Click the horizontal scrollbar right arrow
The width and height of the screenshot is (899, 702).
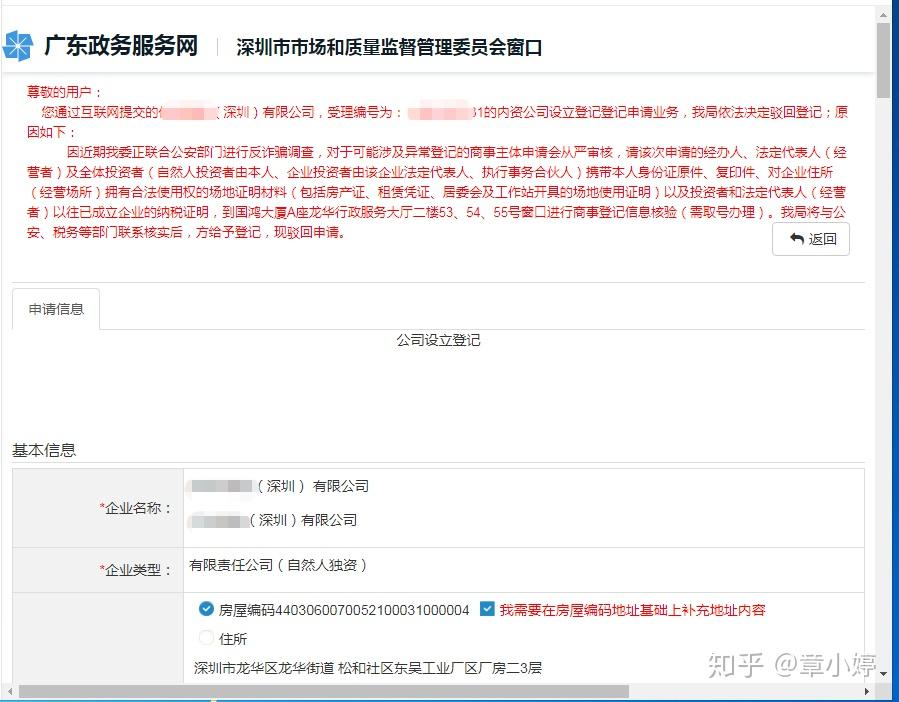867,691
